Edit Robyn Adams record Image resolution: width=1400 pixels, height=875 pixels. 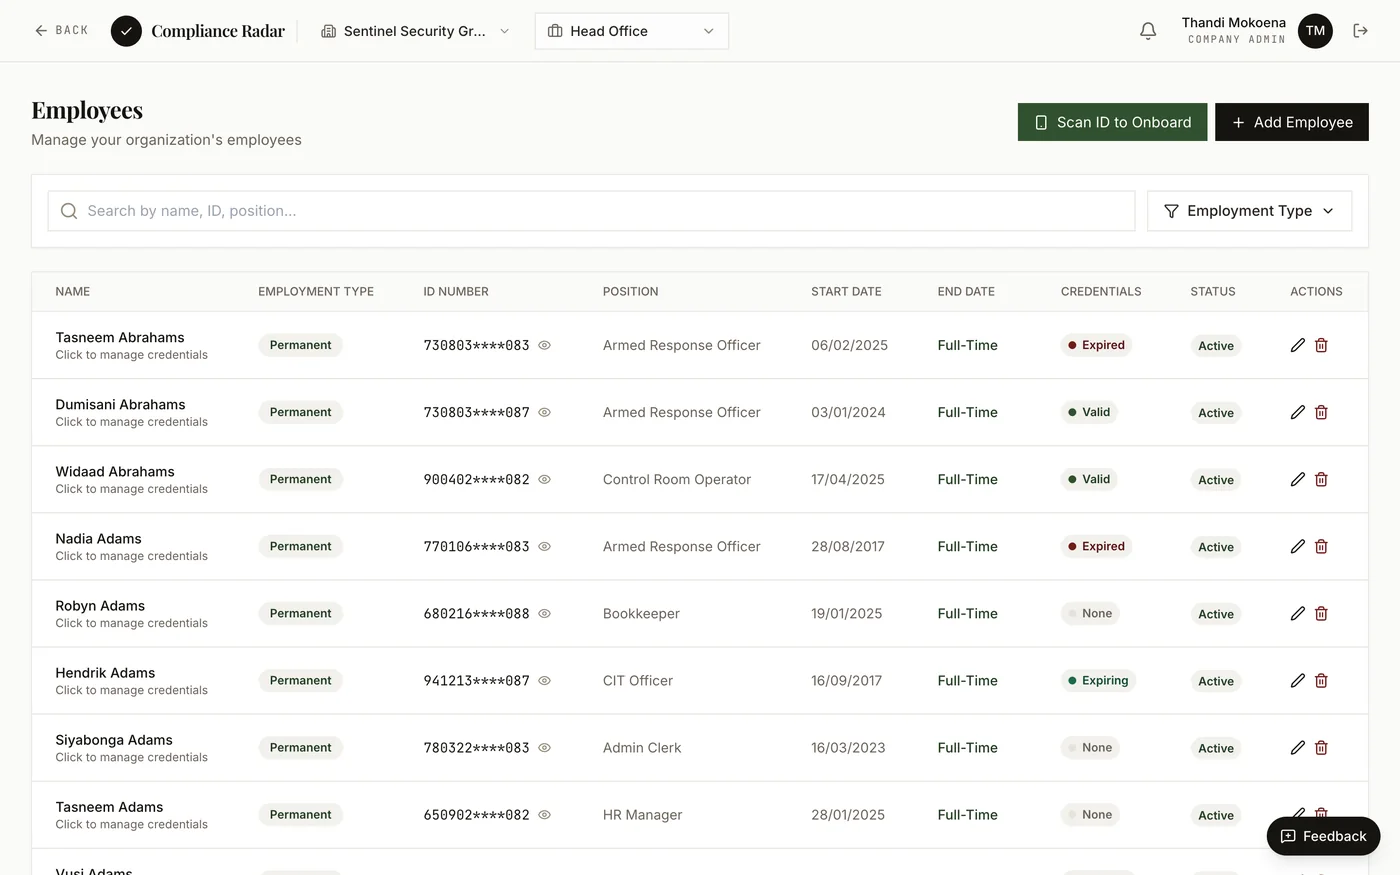1298,613
